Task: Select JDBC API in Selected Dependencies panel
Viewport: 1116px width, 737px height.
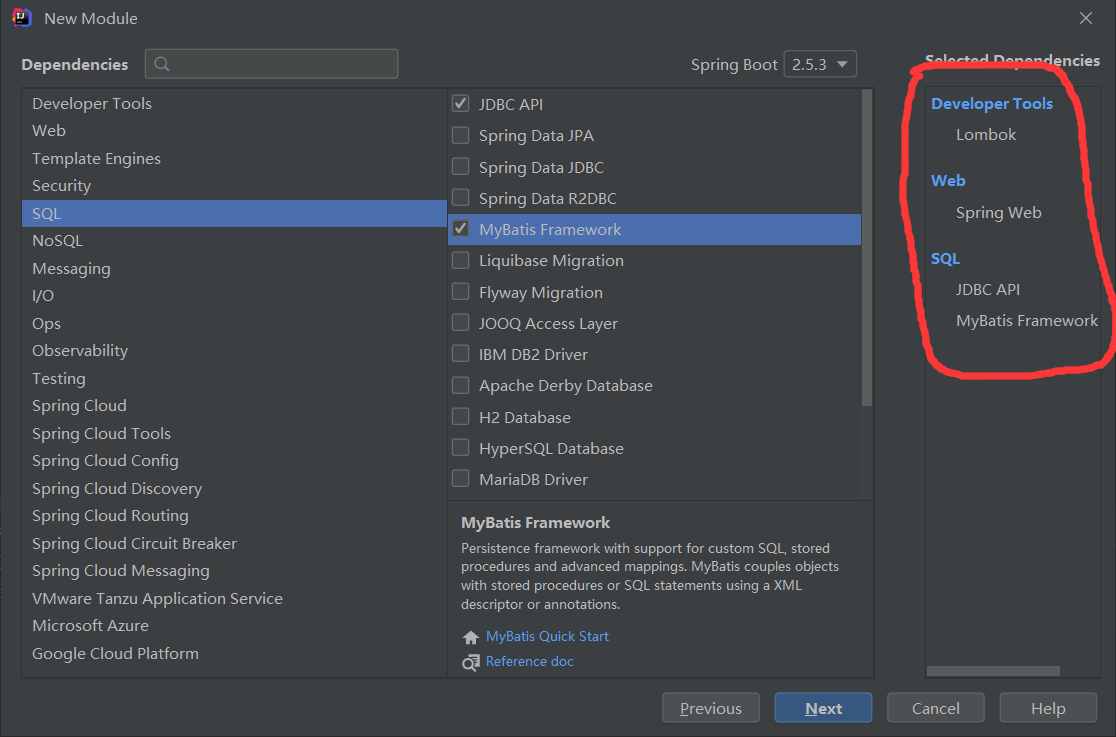Action: [988, 289]
